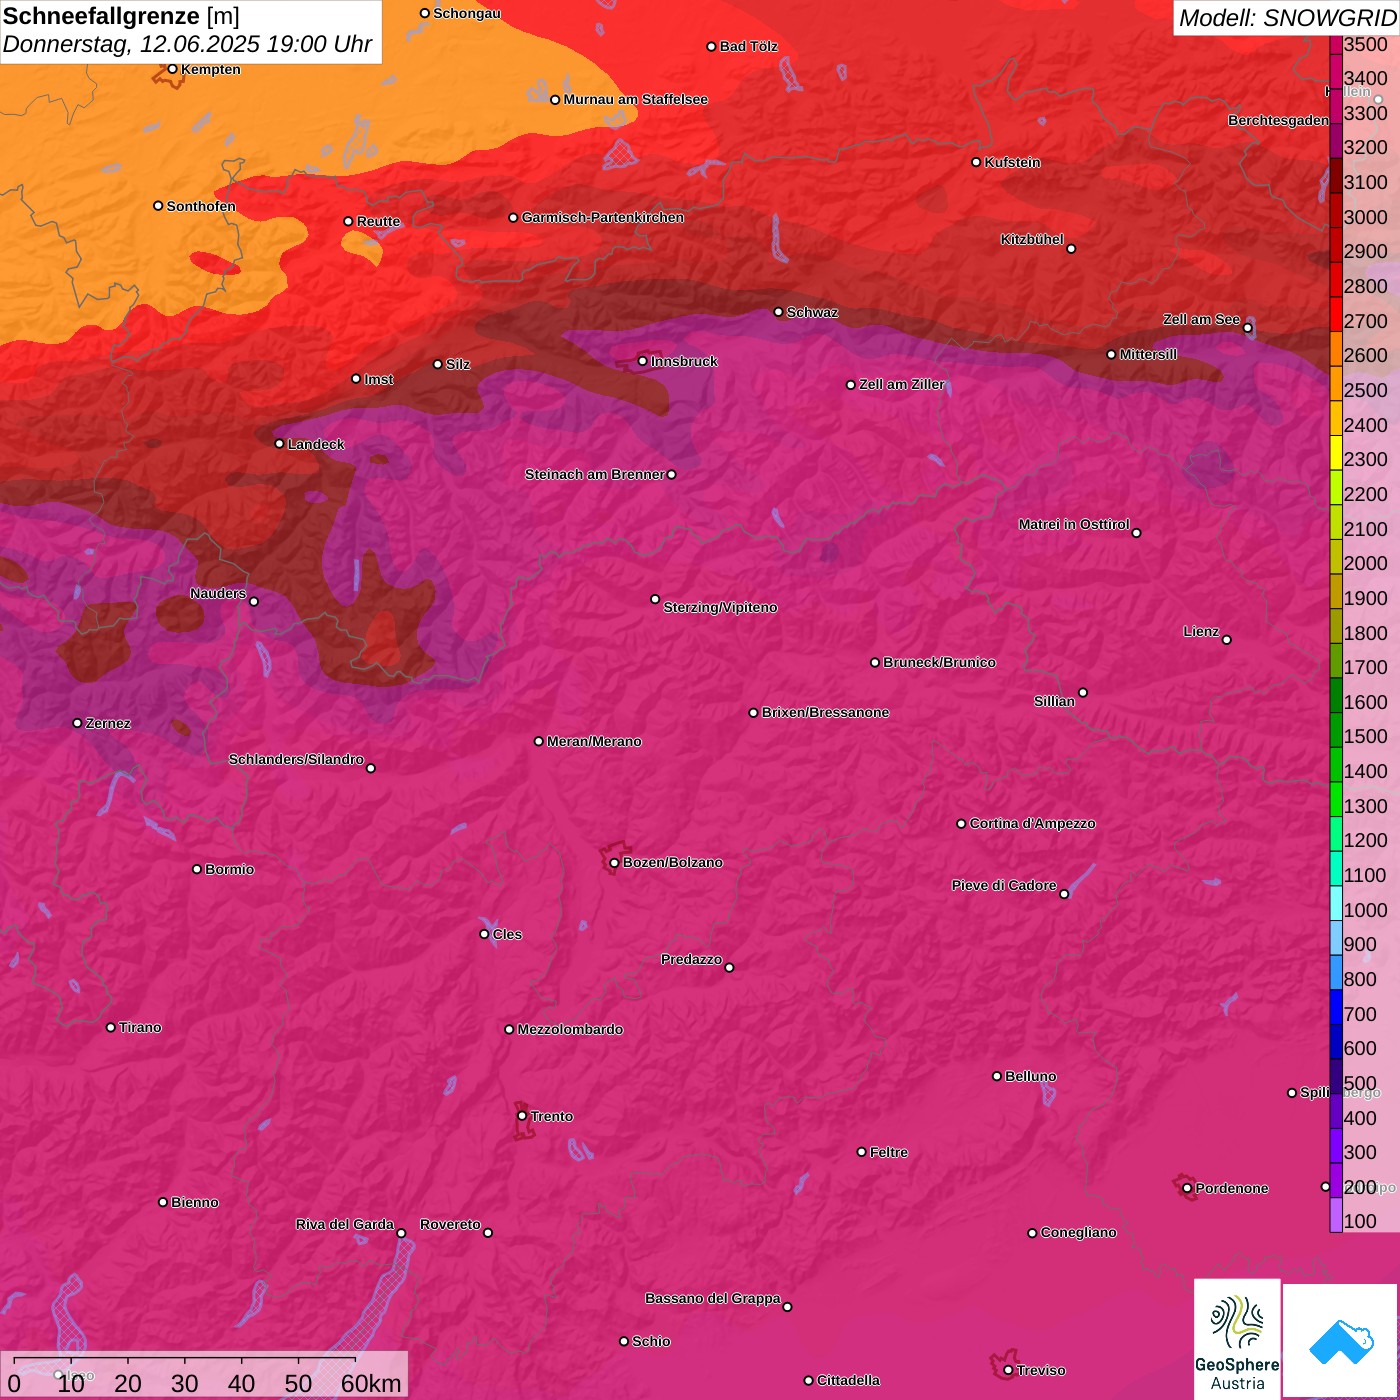1400x1400 pixels.
Task: Click the Meran/Merano city label
Action: 594,741
